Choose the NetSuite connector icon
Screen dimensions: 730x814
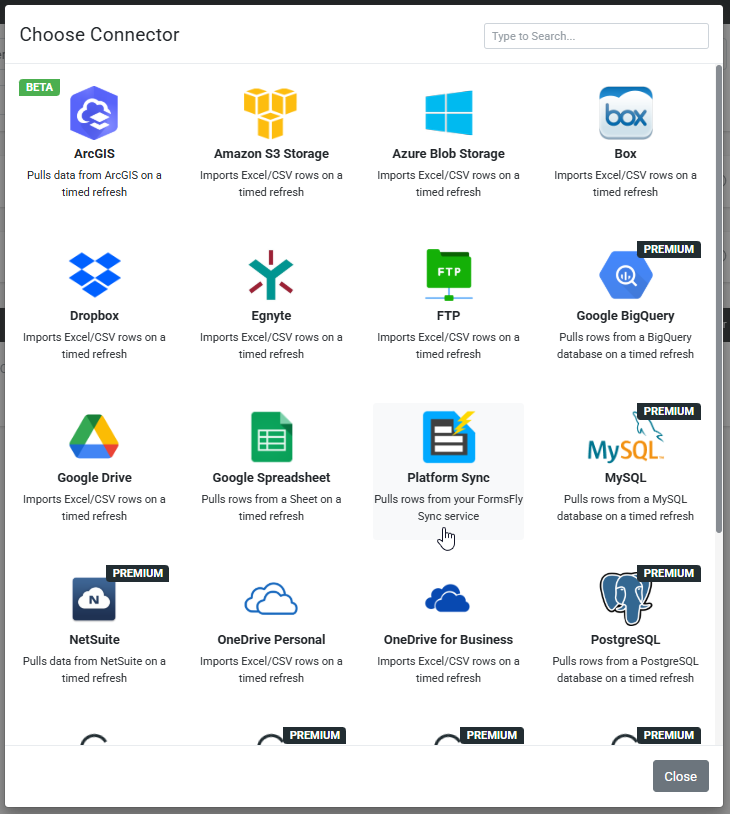(94, 599)
